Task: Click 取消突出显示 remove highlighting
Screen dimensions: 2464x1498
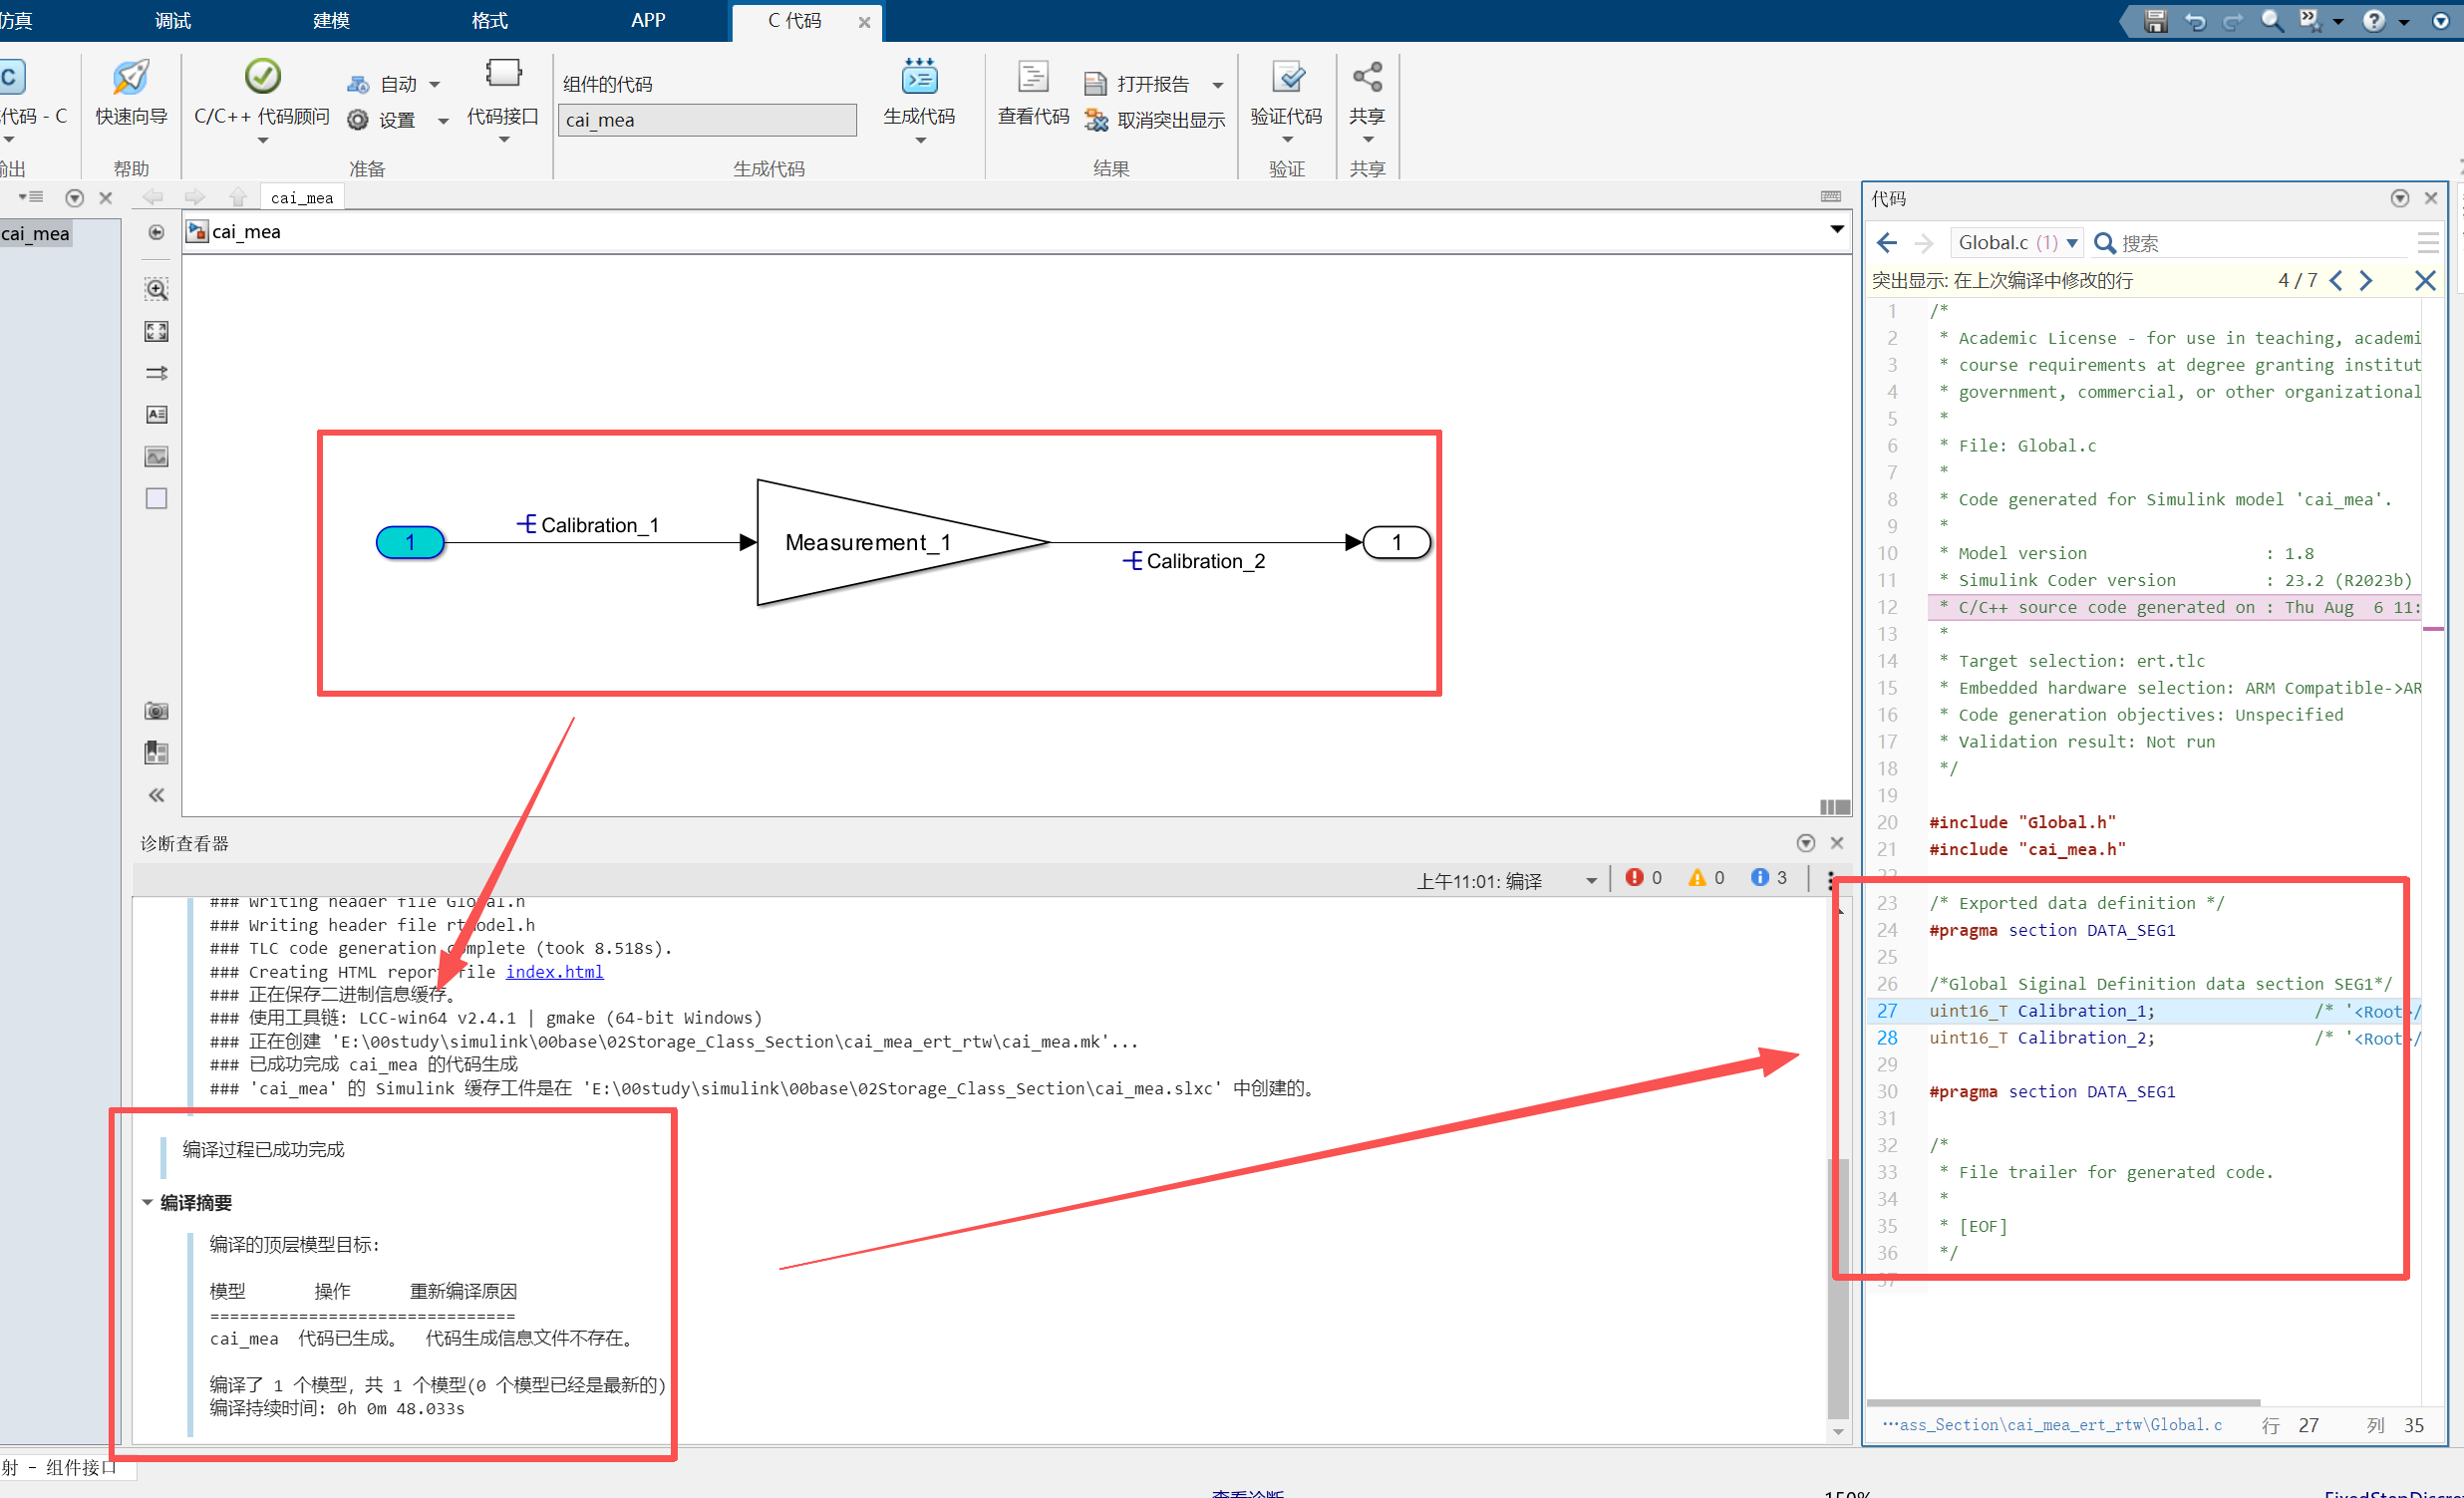Action: click(x=1155, y=120)
